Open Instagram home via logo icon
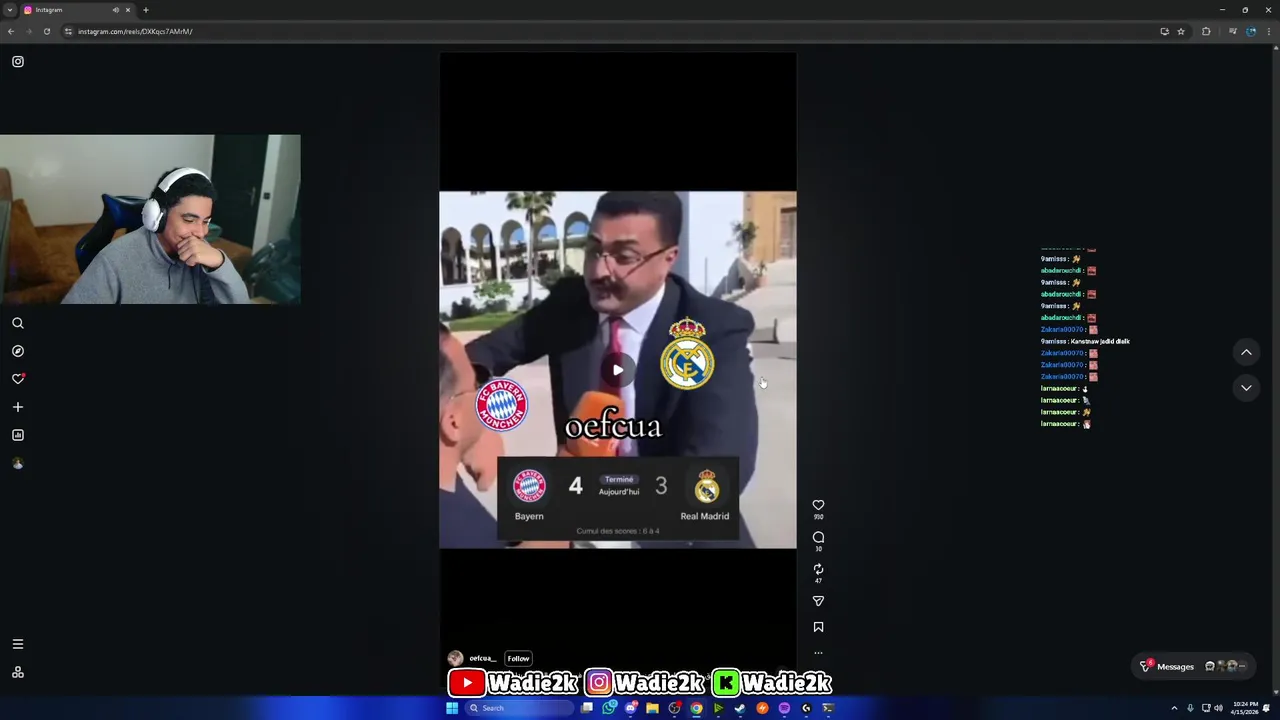Screen dimensions: 1280x720 tap(18, 62)
